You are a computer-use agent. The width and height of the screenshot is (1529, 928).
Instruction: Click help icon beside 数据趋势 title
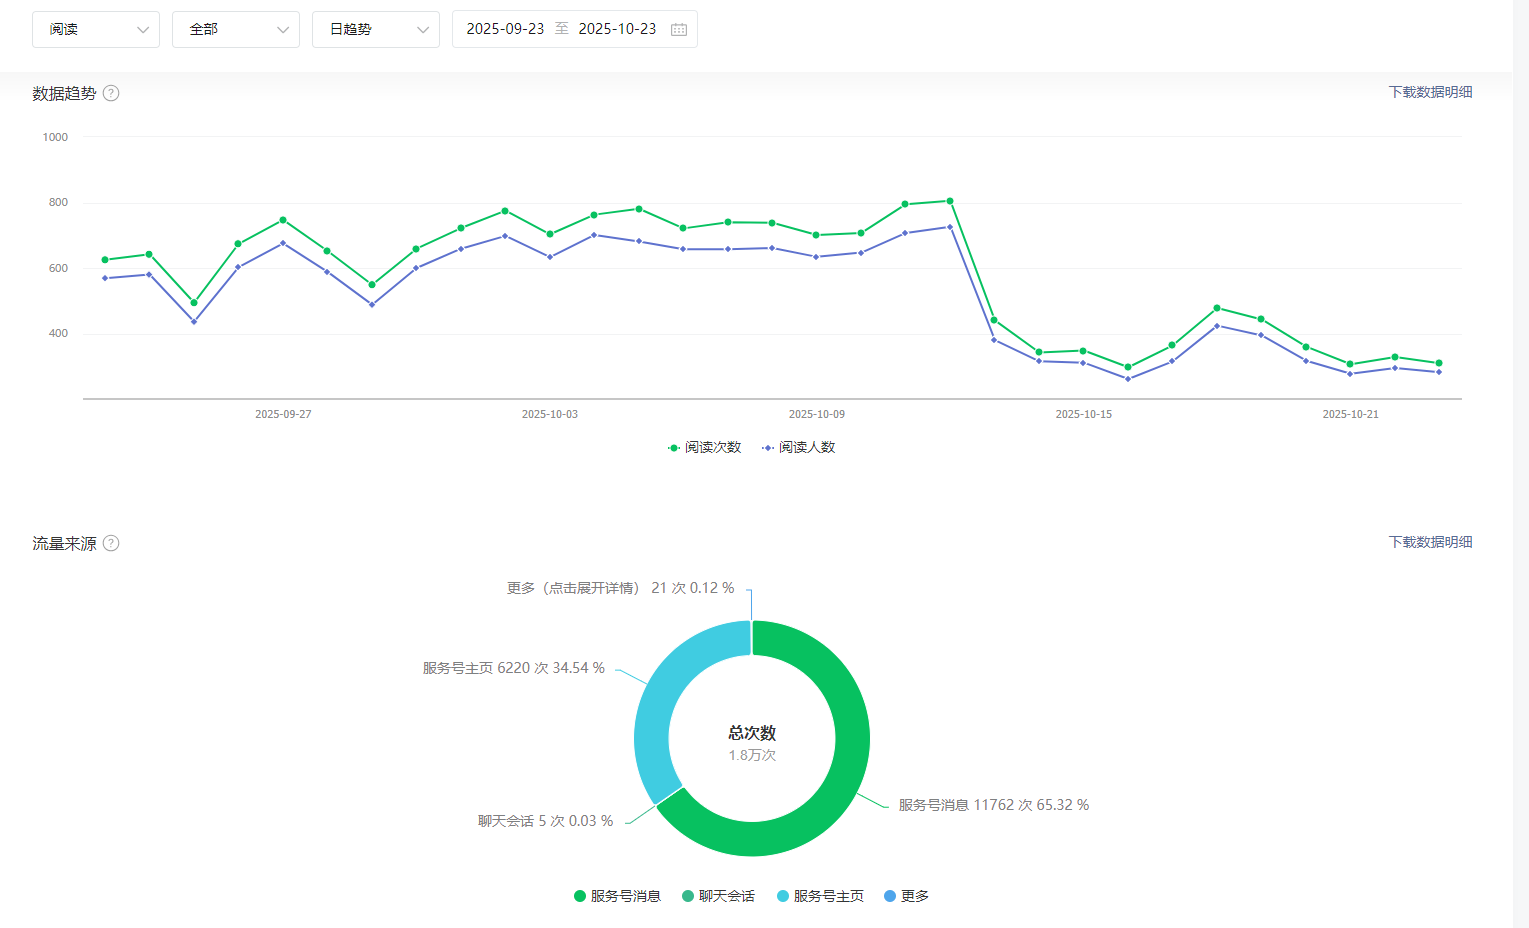(x=111, y=93)
